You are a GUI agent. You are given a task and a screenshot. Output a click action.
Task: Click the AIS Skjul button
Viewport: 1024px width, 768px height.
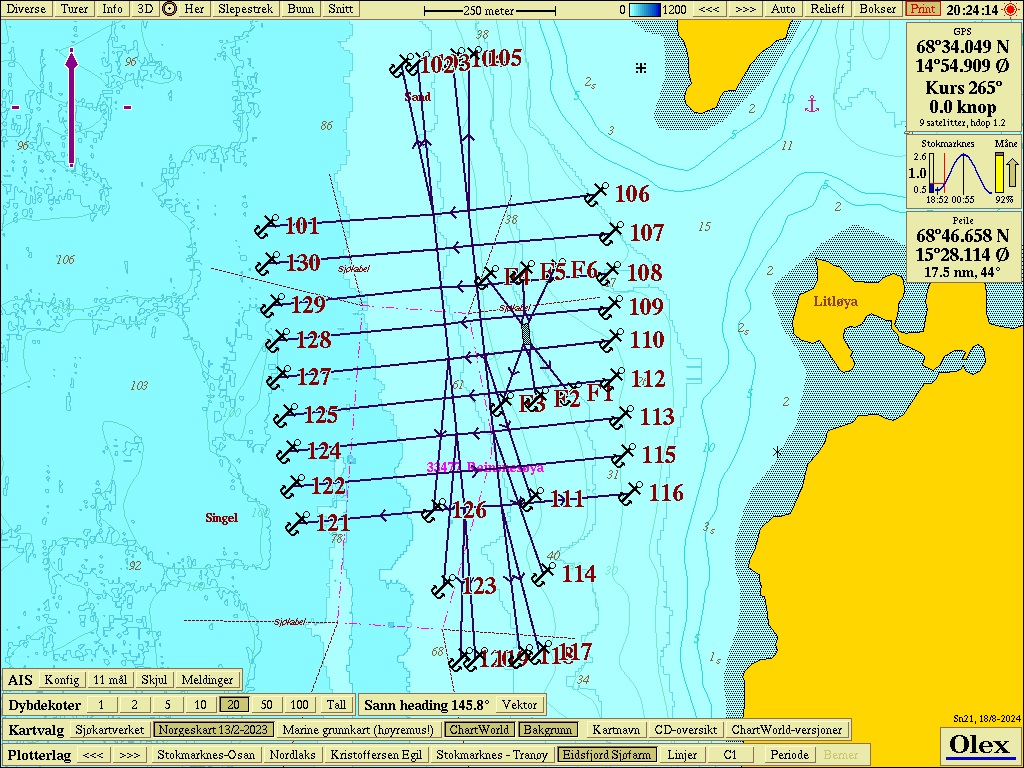(x=154, y=680)
